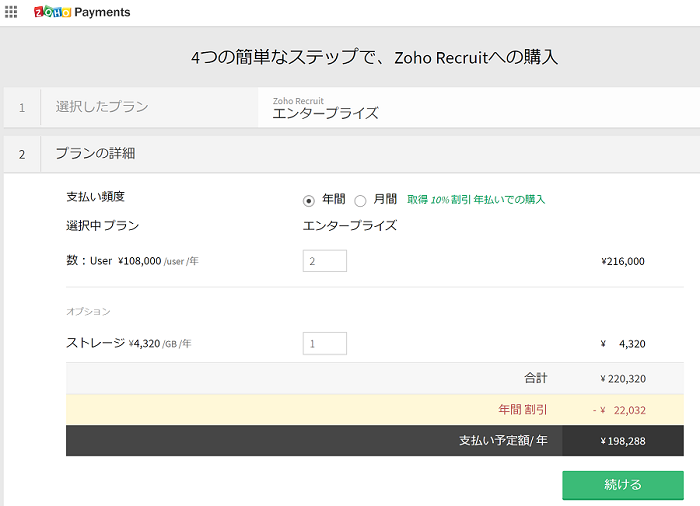Click the green 続ける continue button
Image resolution: width=700 pixels, height=506 pixels.
(x=623, y=485)
